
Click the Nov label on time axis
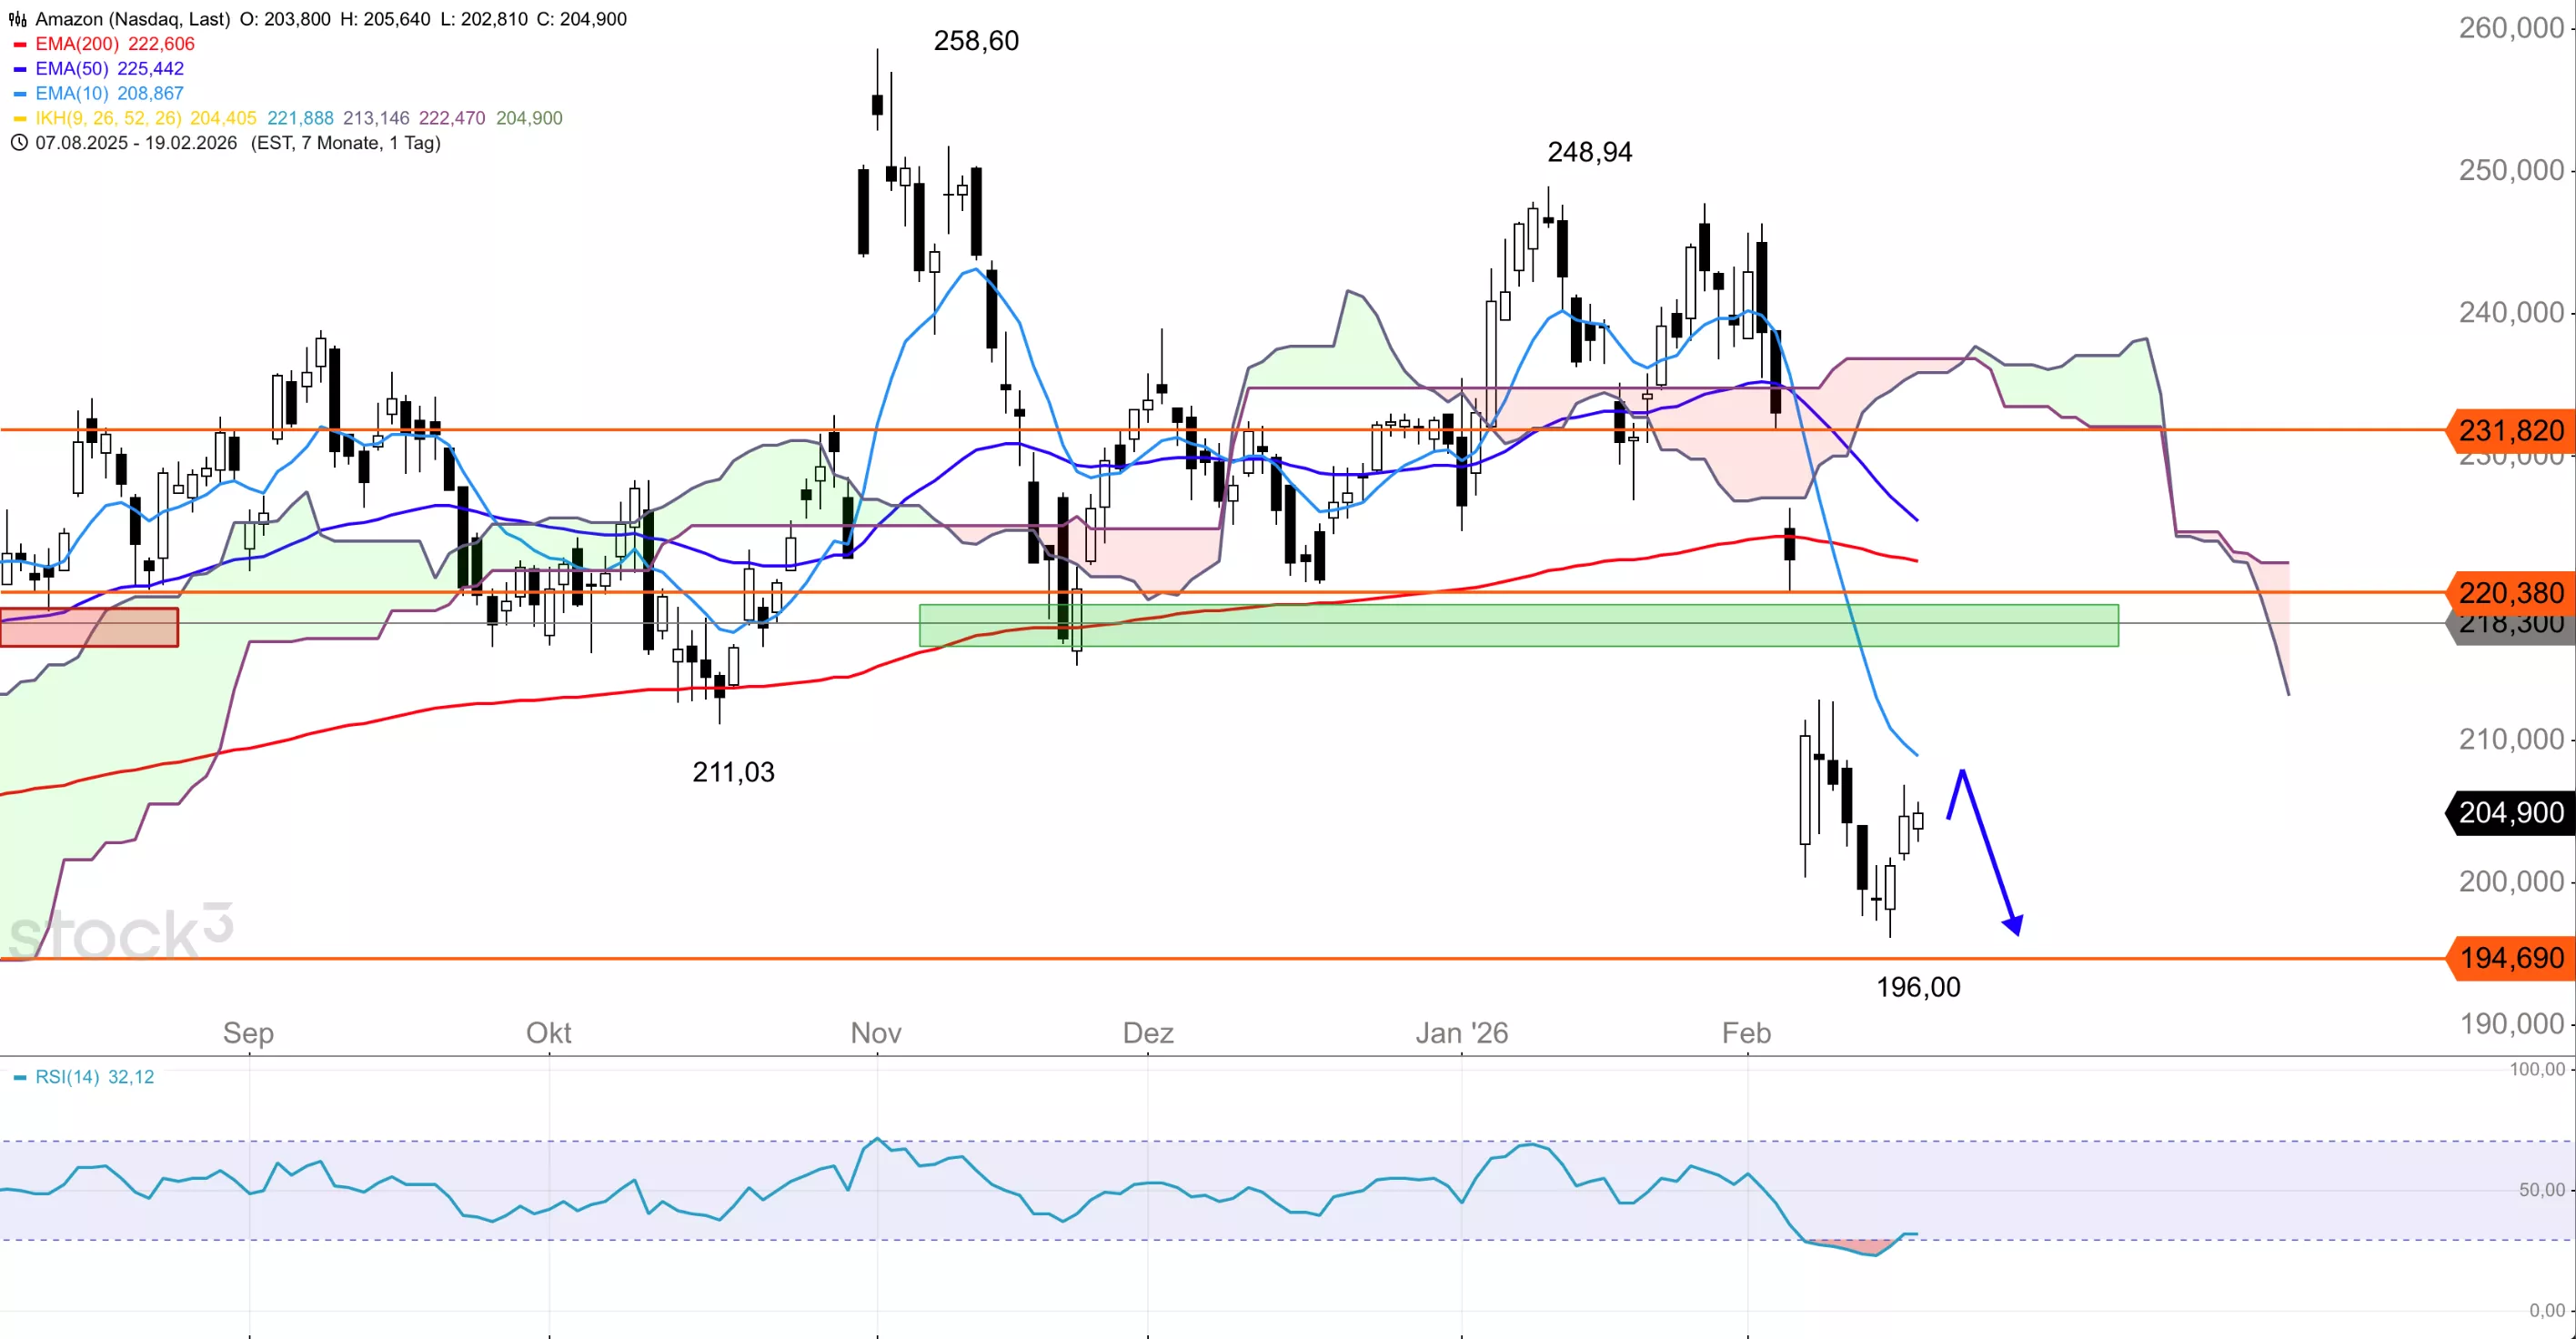[x=876, y=1032]
